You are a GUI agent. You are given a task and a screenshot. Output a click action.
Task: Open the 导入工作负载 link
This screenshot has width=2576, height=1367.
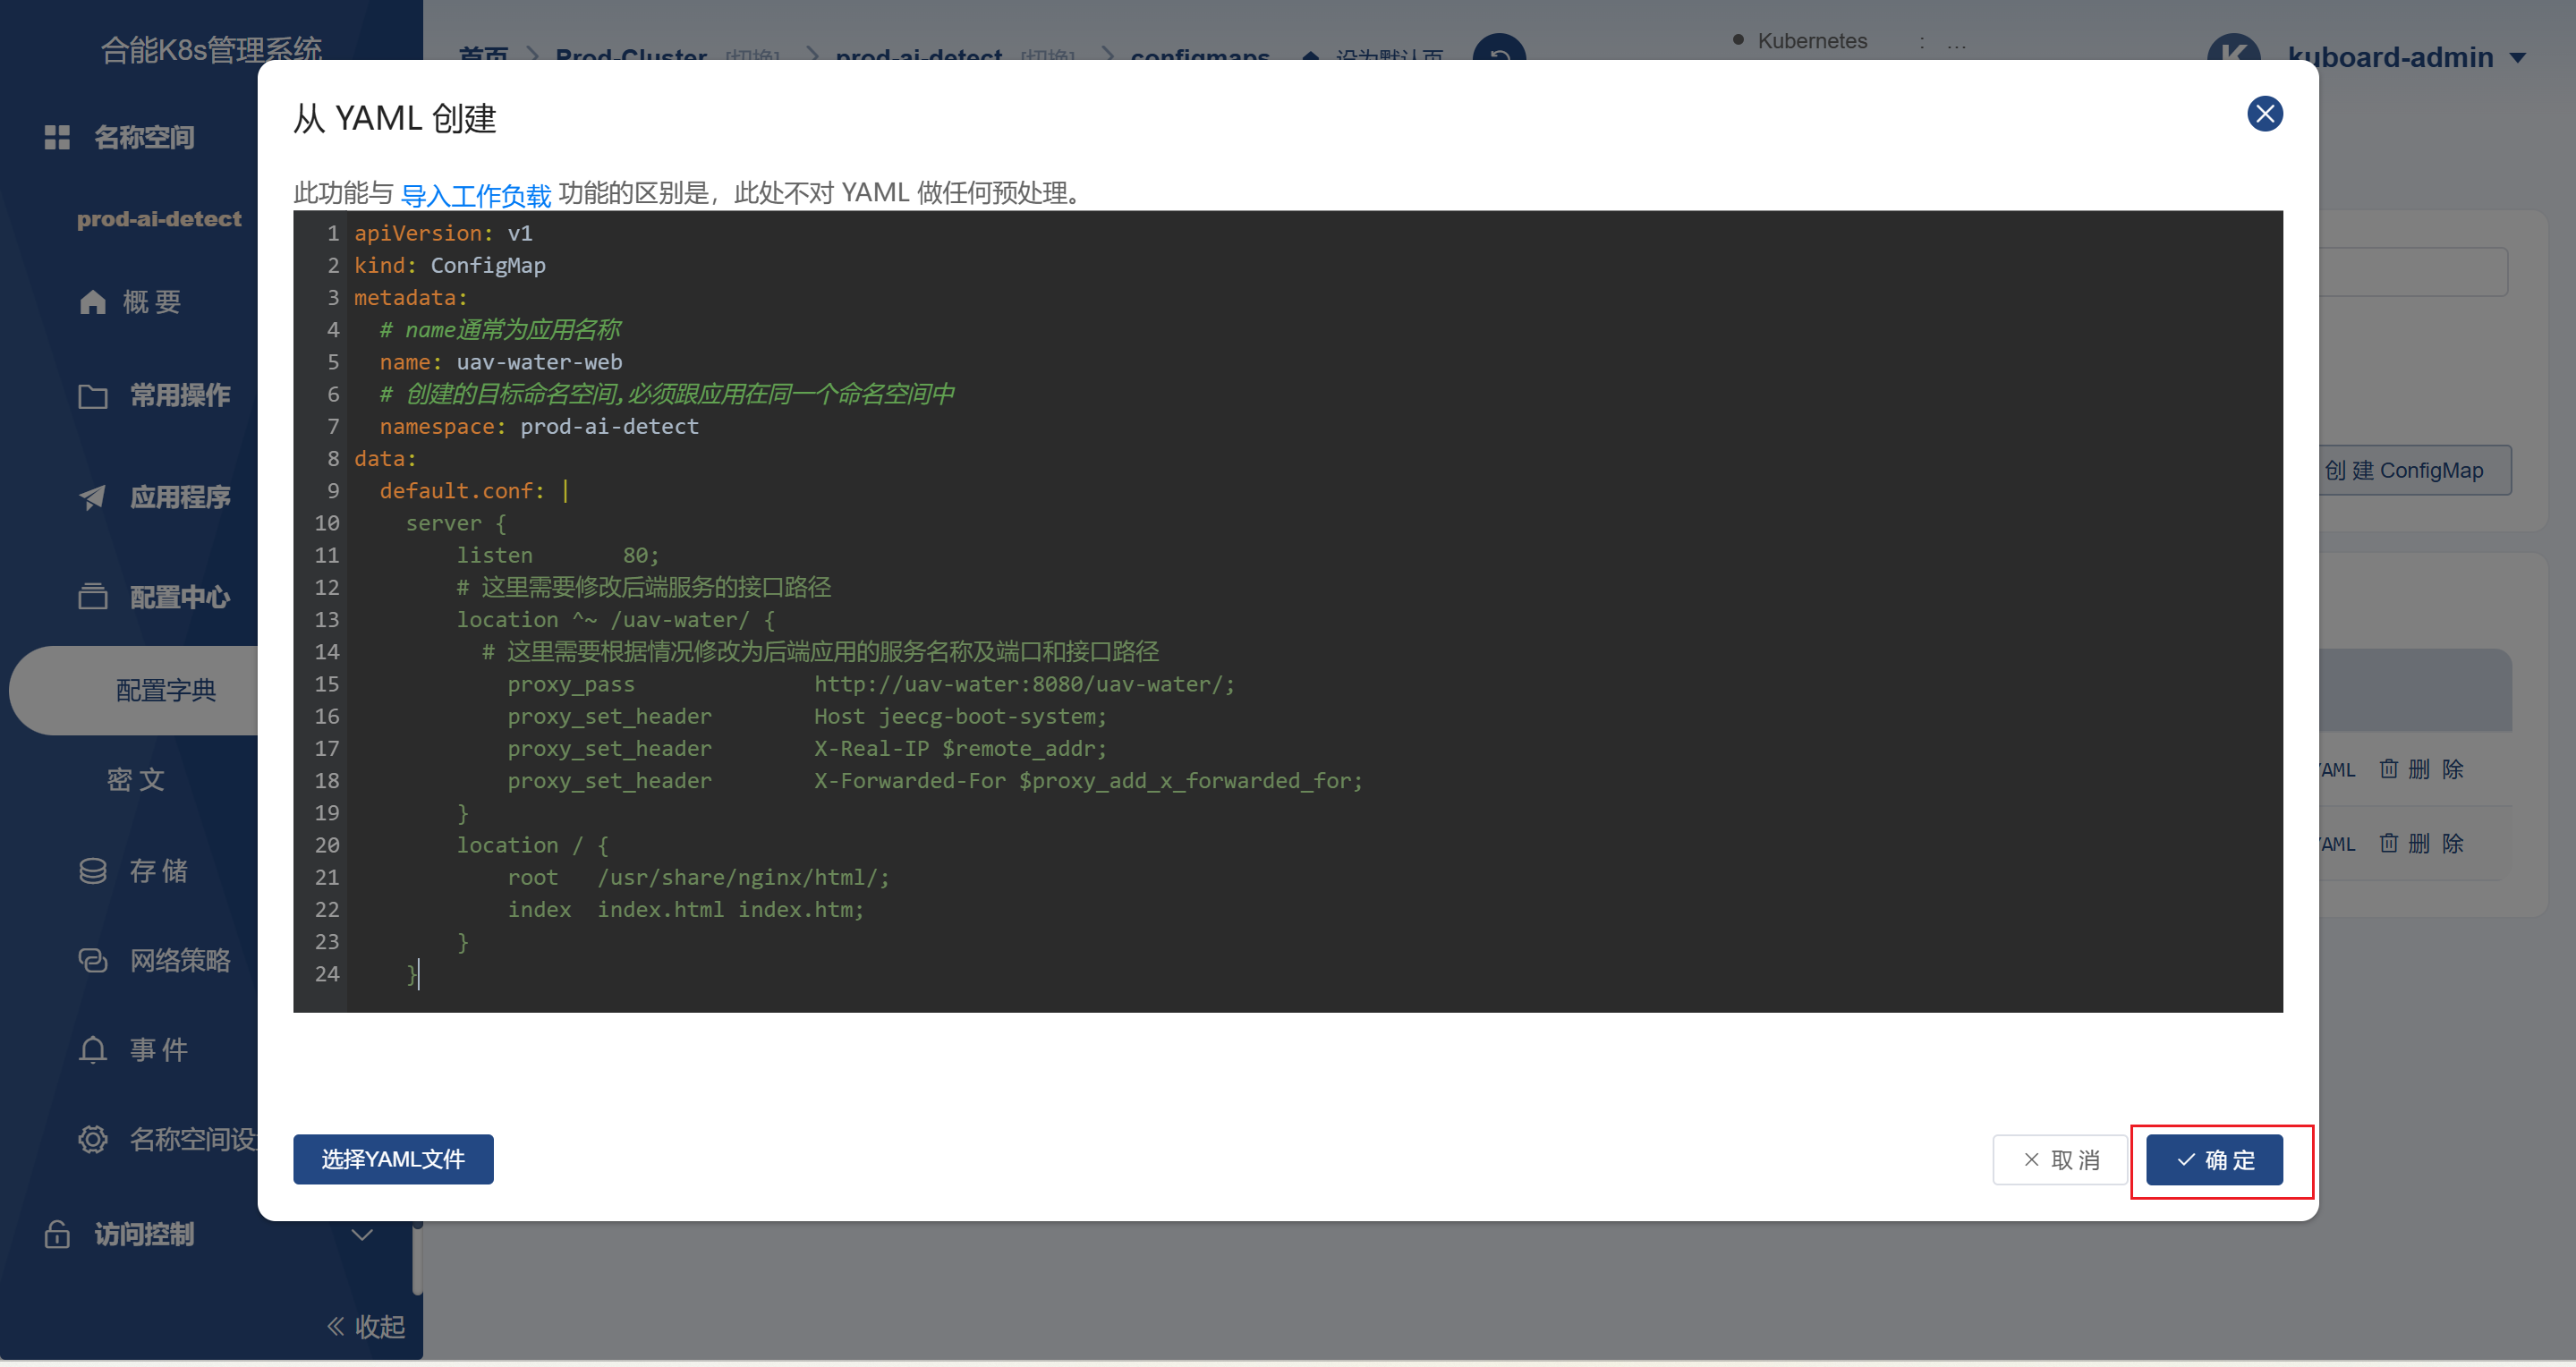(475, 194)
